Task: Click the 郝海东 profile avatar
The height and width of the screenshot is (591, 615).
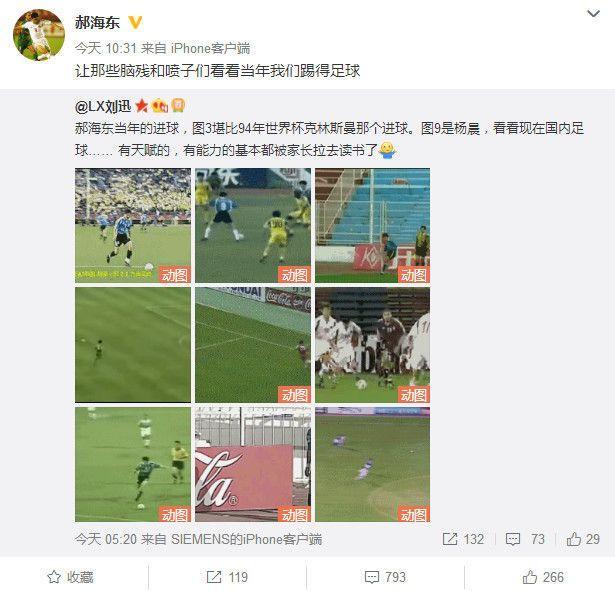Action: tap(39, 35)
